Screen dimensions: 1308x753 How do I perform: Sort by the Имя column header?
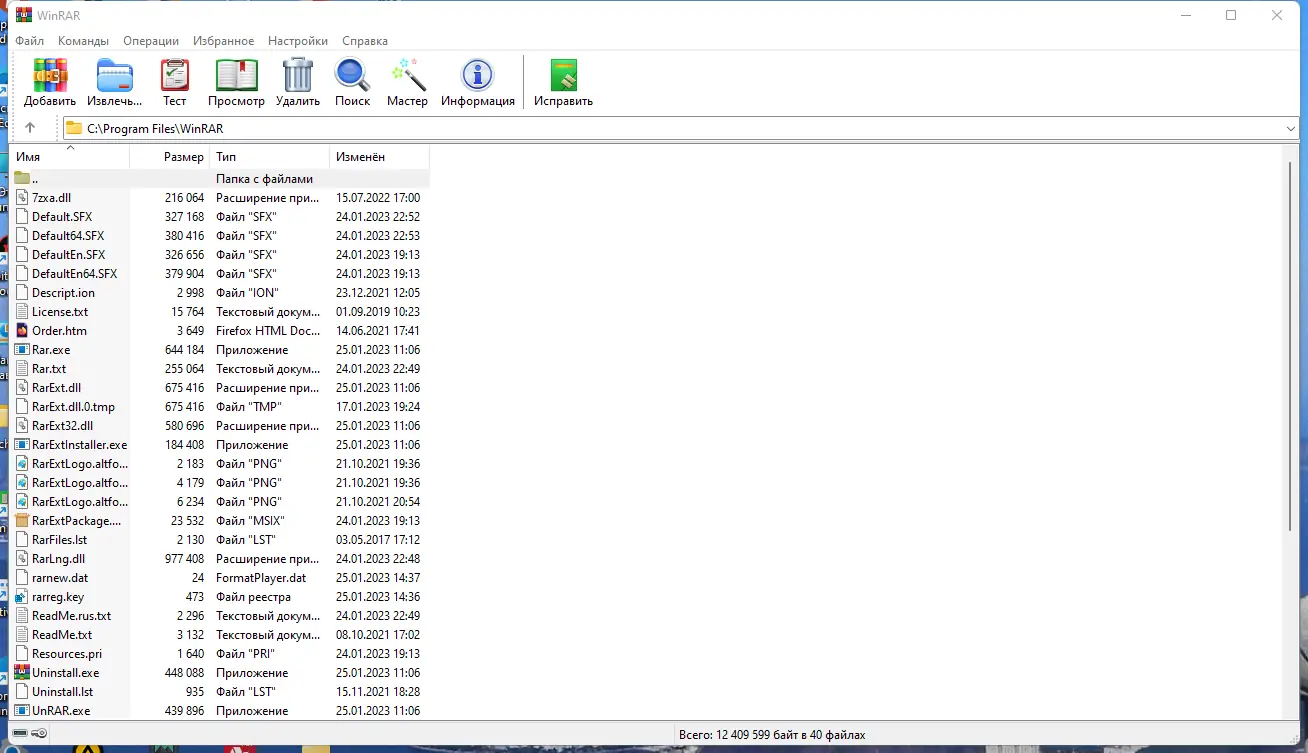[x=70, y=157]
